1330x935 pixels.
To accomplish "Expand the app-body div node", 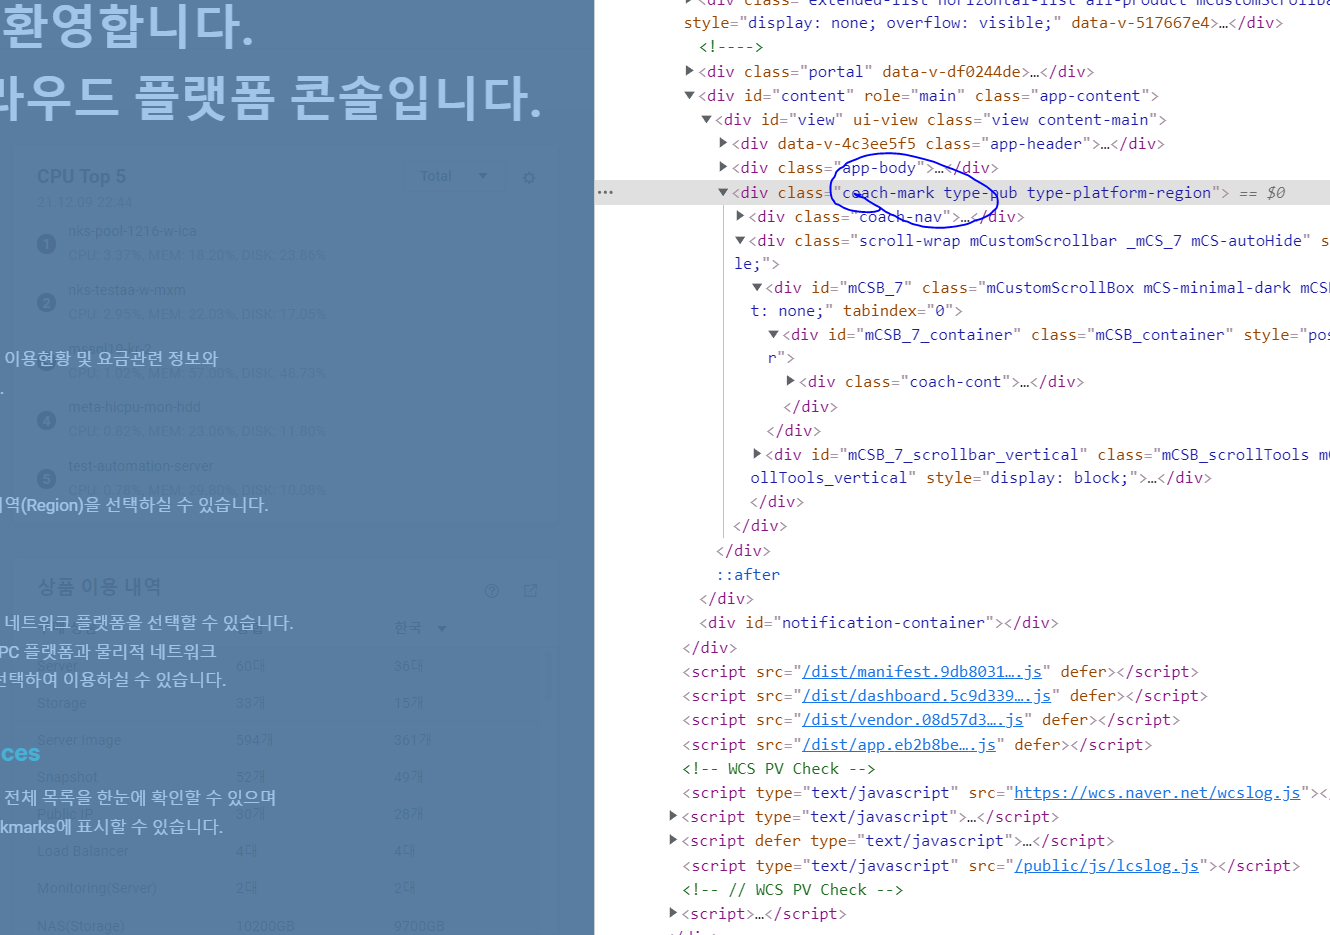I will point(723,167).
